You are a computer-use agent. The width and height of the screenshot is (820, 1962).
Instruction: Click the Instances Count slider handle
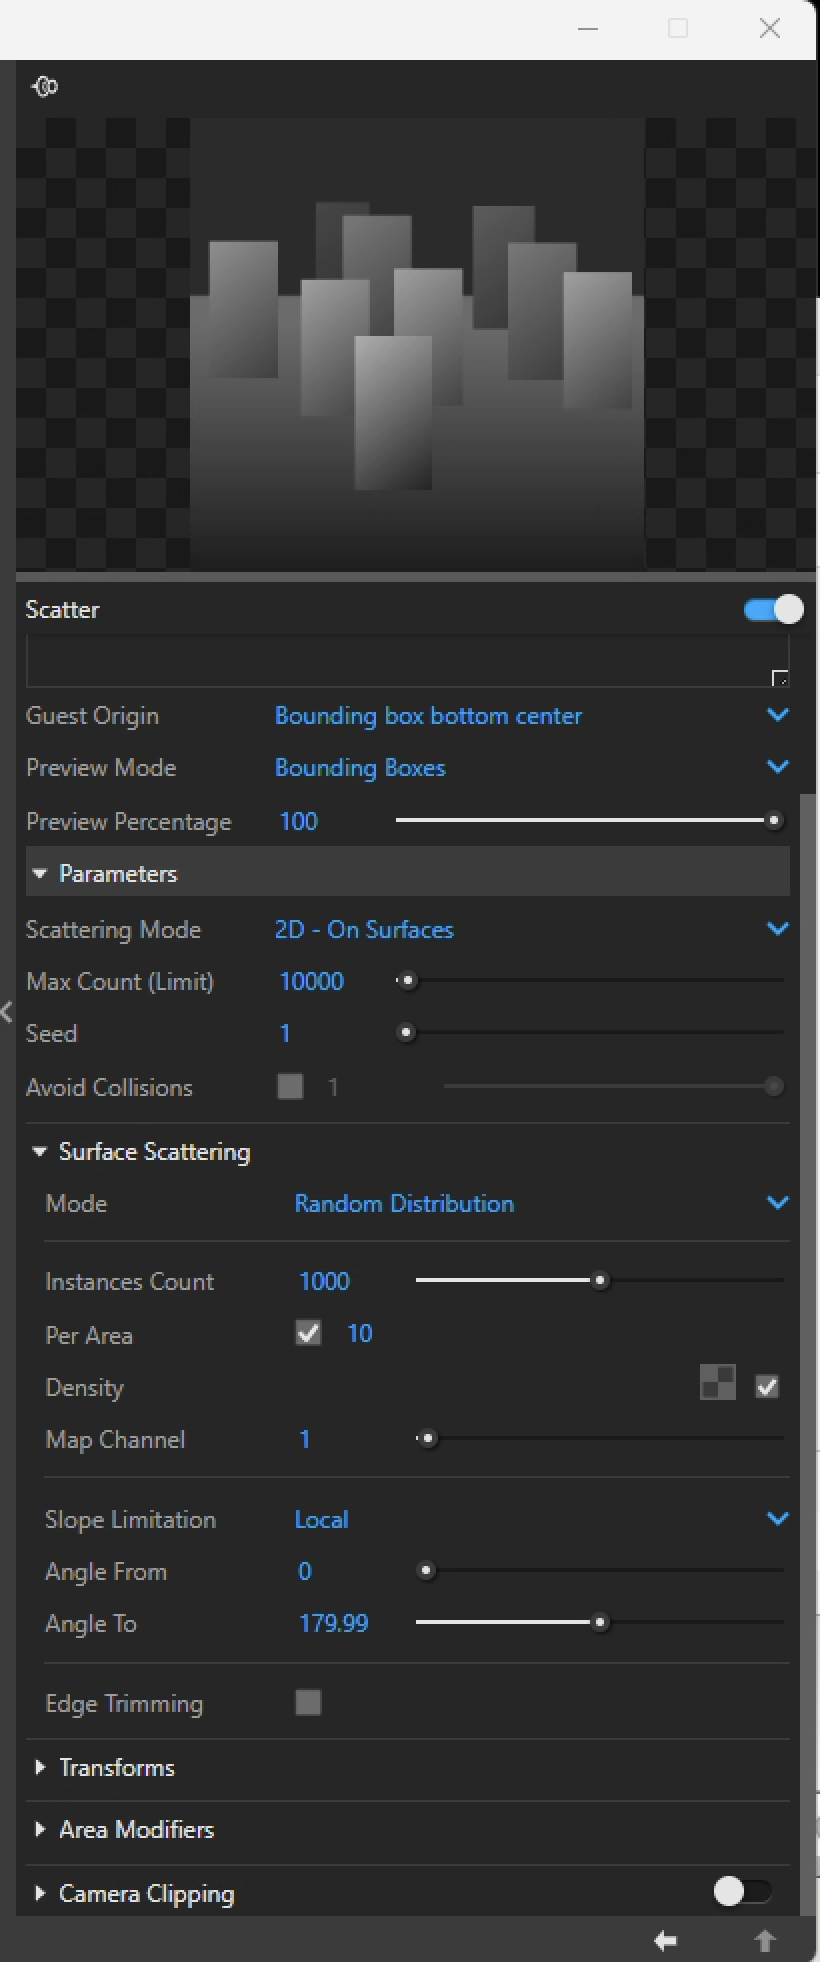[x=600, y=1280]
